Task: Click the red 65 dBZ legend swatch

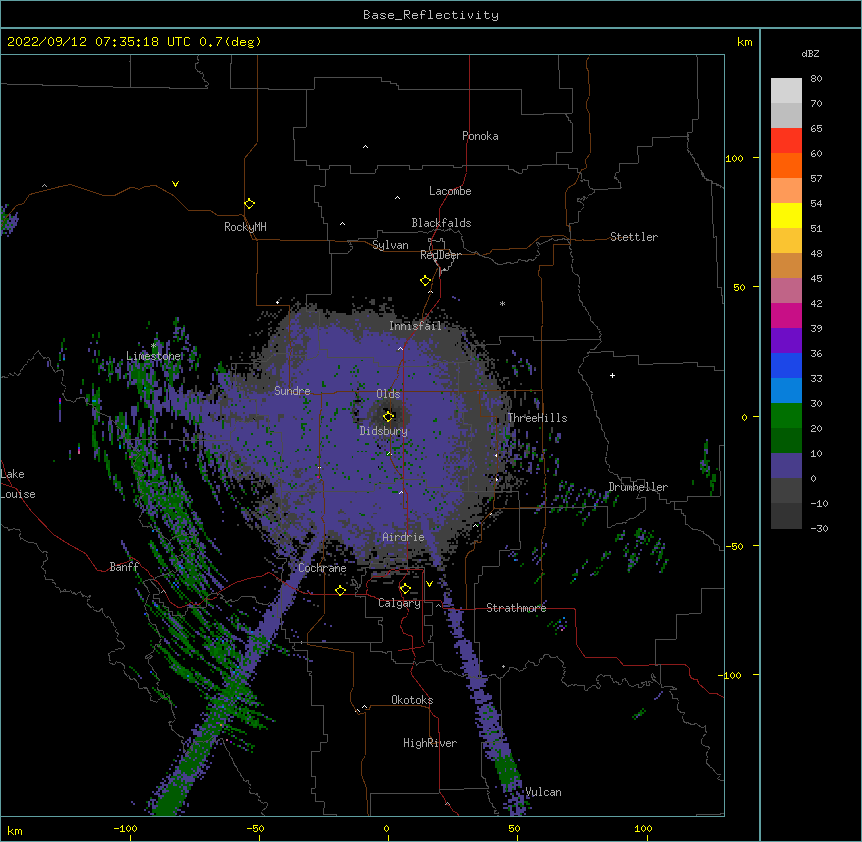Action: pos(786,141)
